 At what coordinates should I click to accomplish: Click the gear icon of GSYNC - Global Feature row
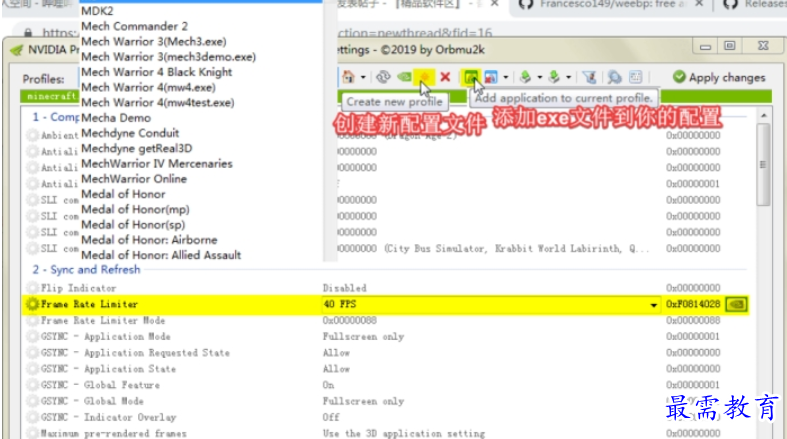[x=33, y=385]
